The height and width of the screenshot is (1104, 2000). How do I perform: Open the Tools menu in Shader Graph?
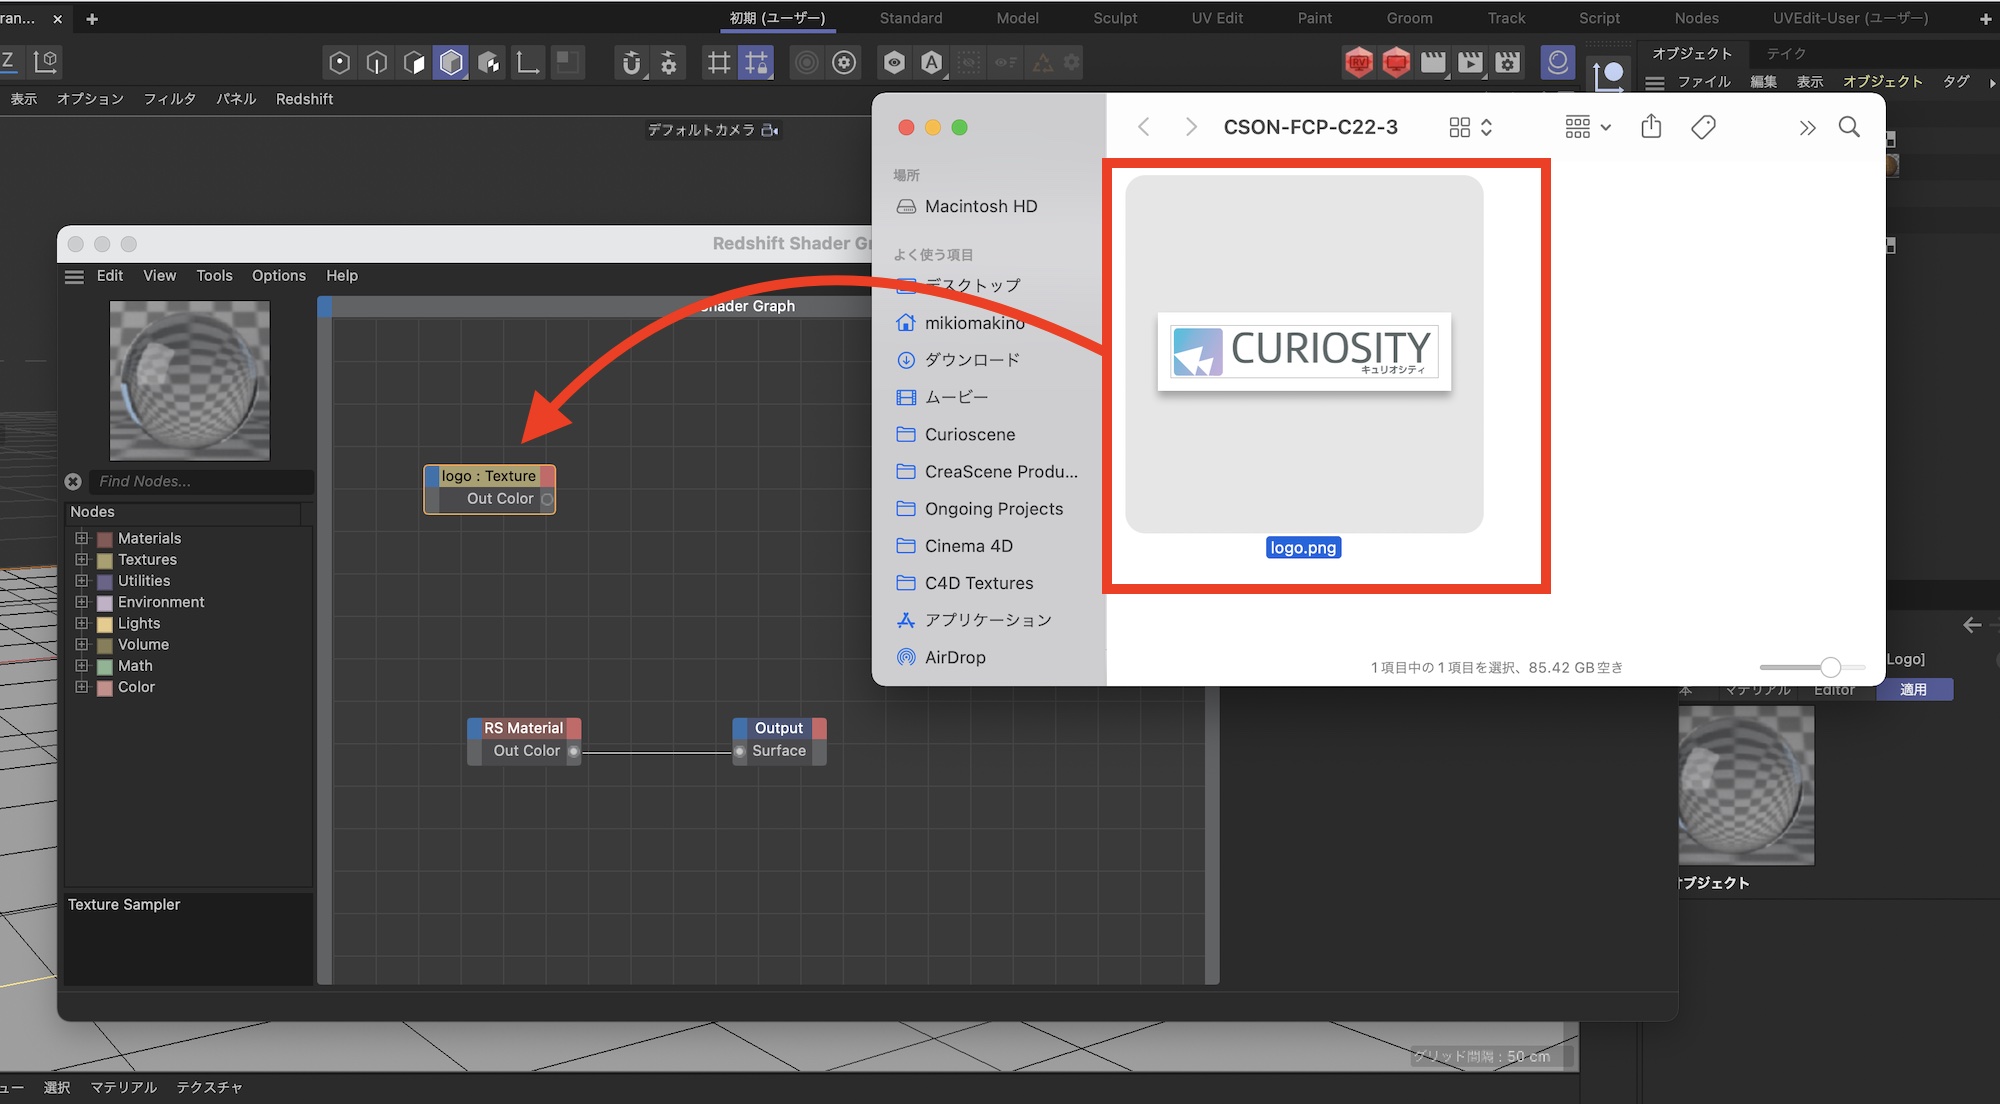(x=214, y=276)
